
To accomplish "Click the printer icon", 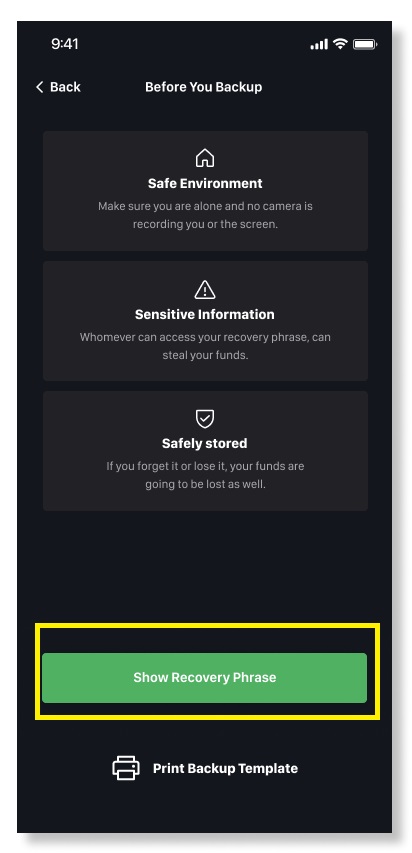I will pyautogui.click(x=126, y=768).
